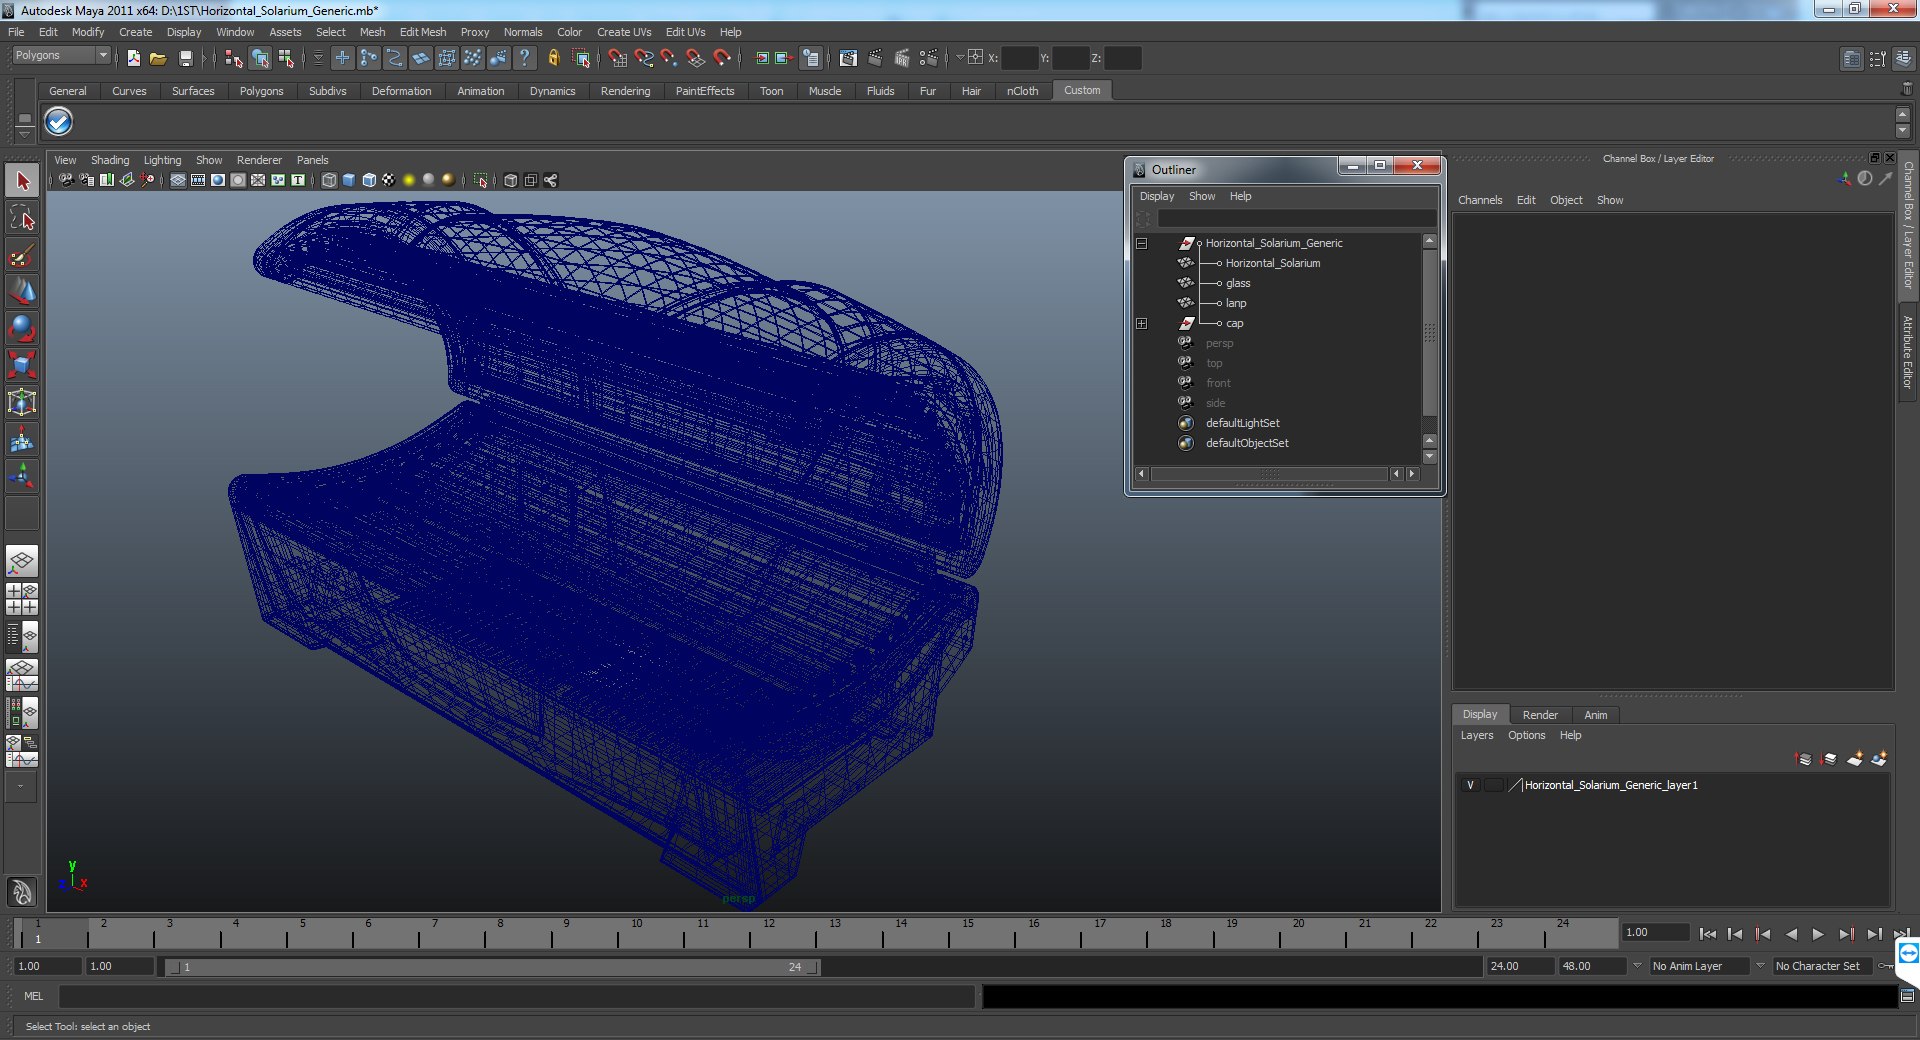The image size is (1920, 1040).
Task: Click the Show Manipulator tool
Action: pos(22,476)
